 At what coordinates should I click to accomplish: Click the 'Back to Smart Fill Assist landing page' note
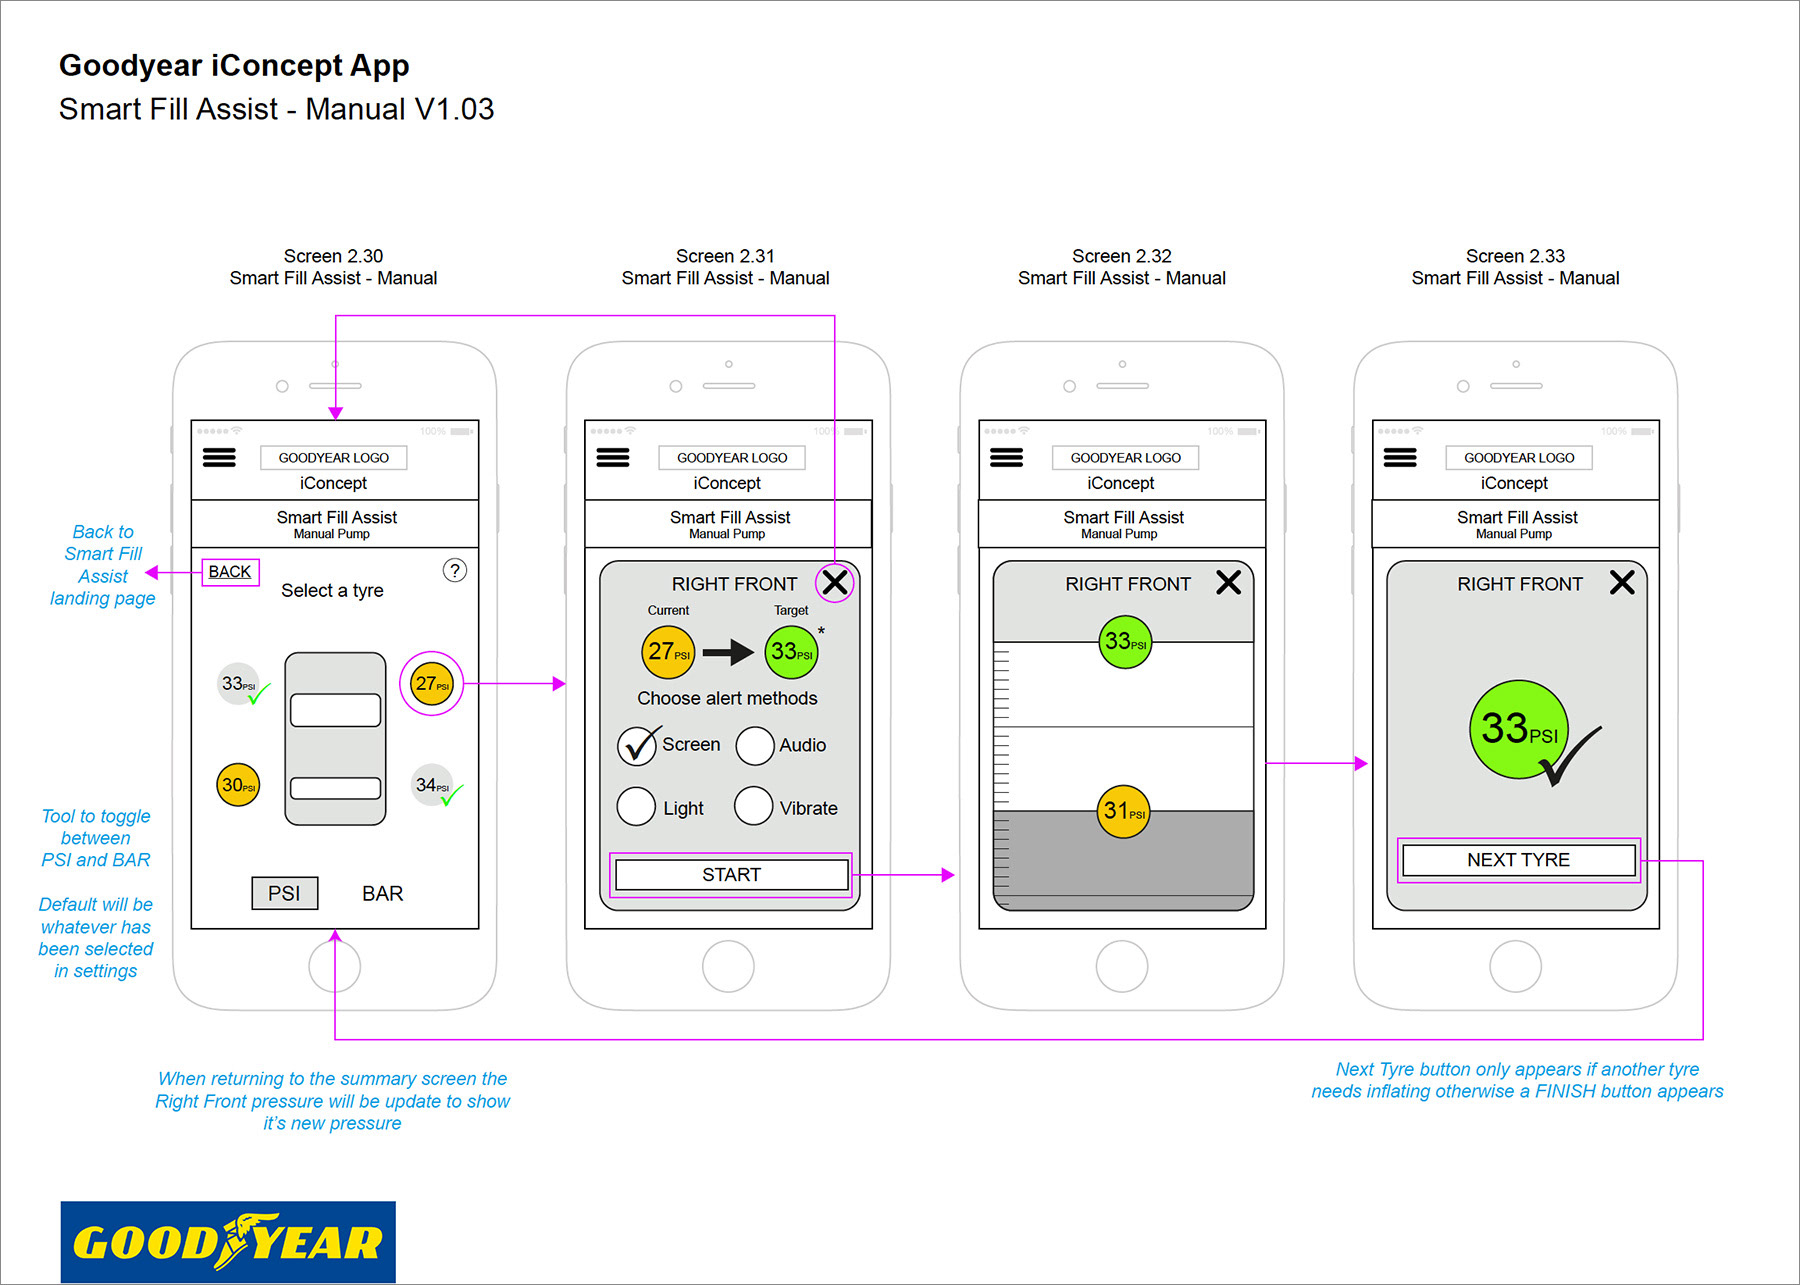pos(103,565)
